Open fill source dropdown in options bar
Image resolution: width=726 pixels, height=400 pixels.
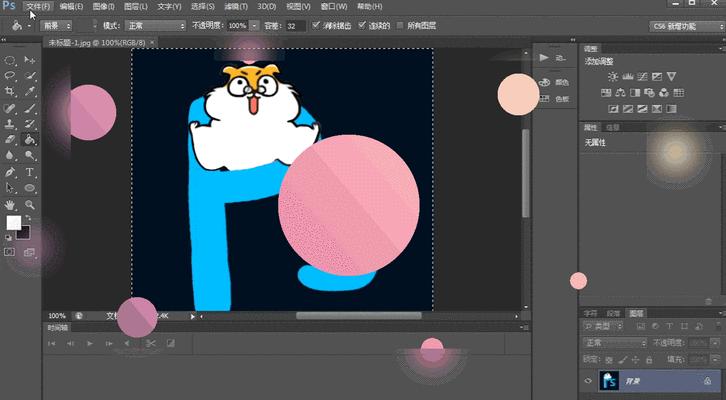[56, 26]
